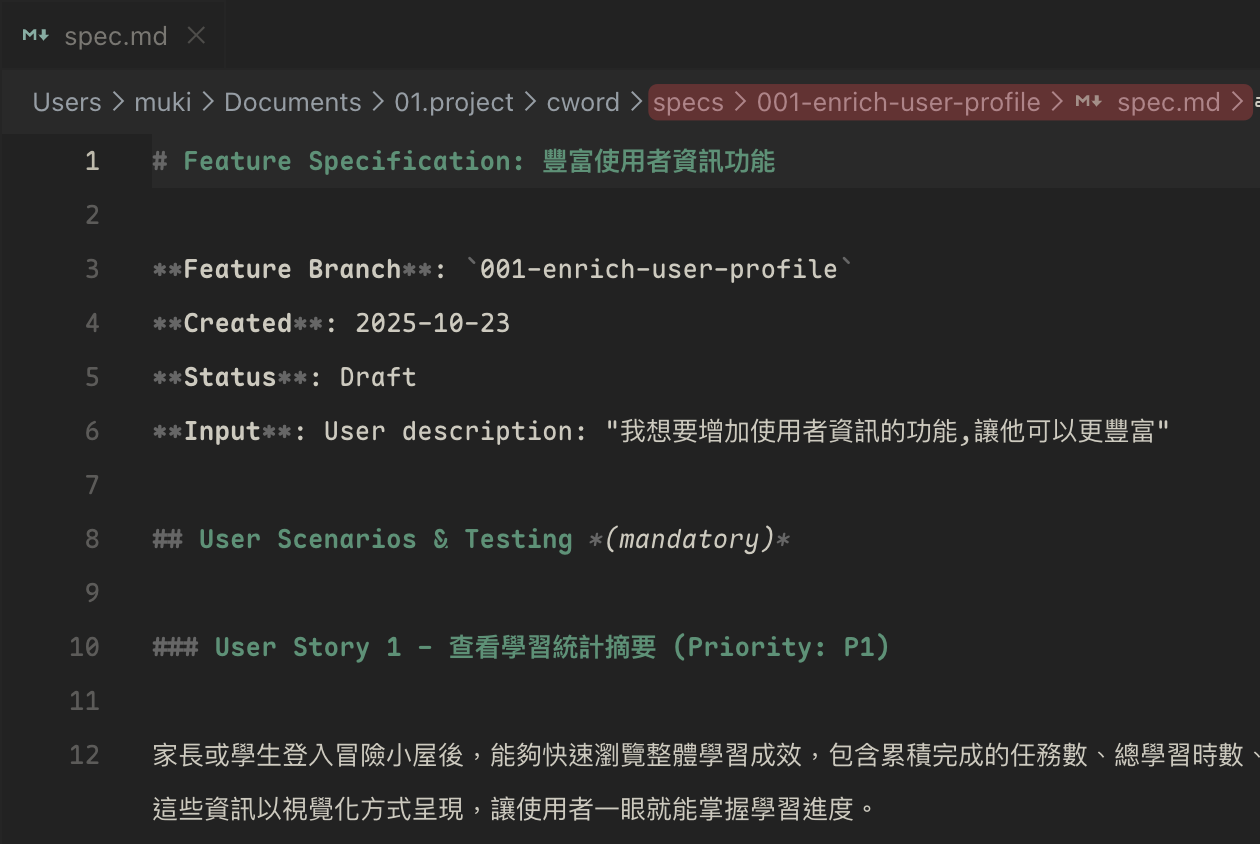Click line number 12 in the gutter
1260x844 pixels.
[x=85, y=755]
